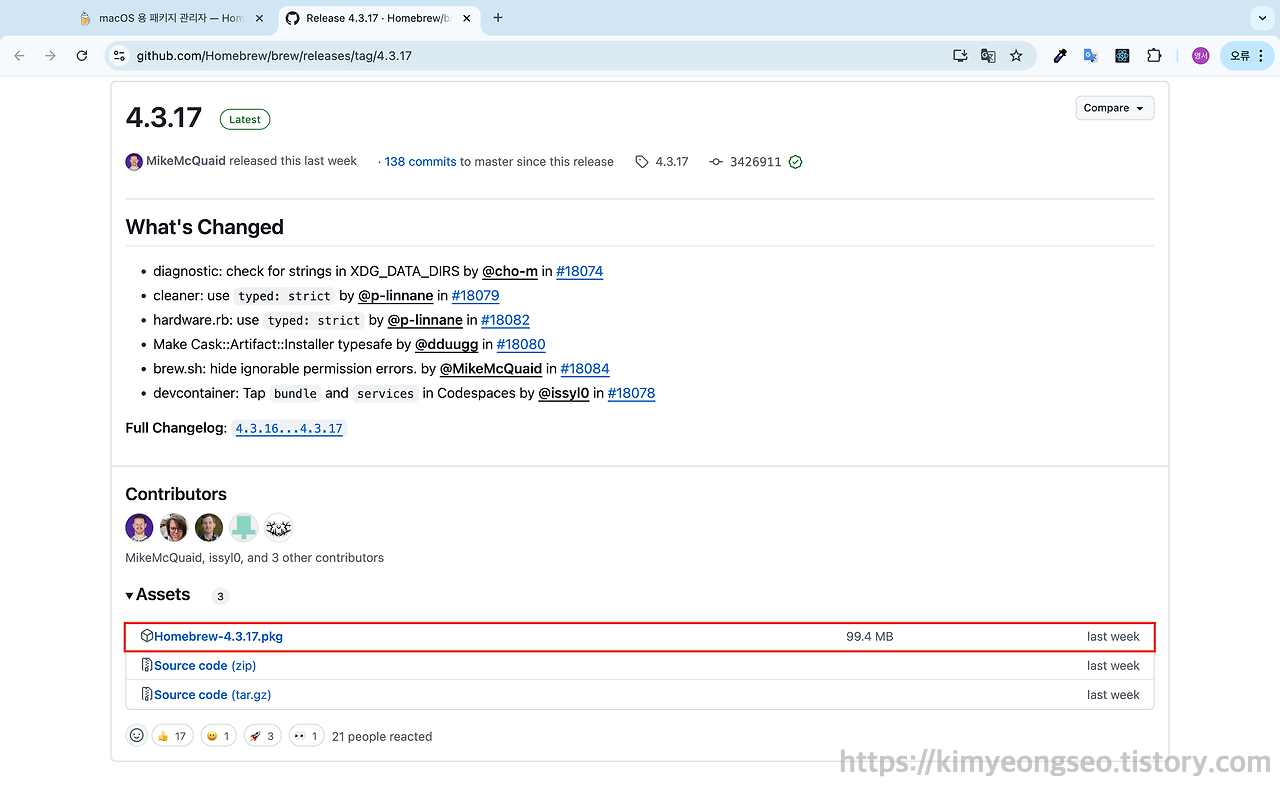This screenshot has height=800, width=1280.
Task: Click the green verified checkmark icon
Action: pos(796,162)
